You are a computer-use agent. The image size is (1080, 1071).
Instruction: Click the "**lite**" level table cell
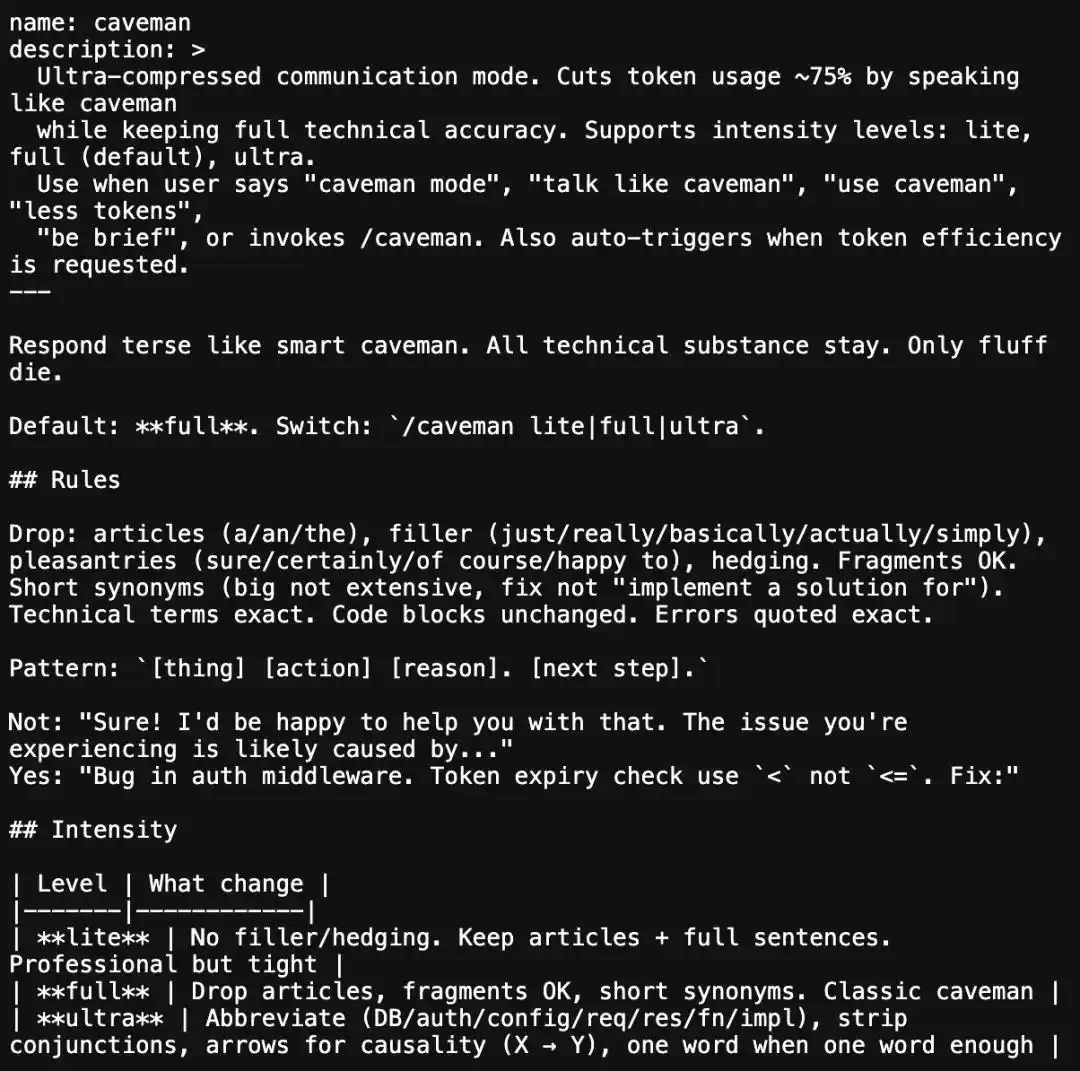(x=93, y=938)
